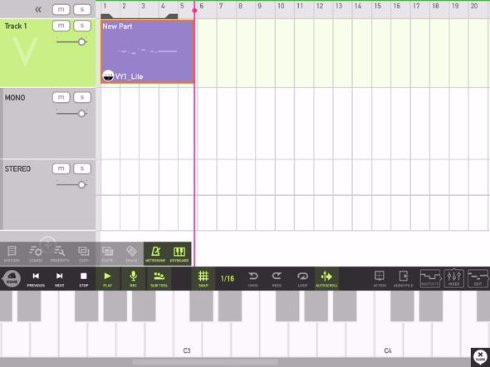
Task: Undo the last action
Action: coord(253,279)
